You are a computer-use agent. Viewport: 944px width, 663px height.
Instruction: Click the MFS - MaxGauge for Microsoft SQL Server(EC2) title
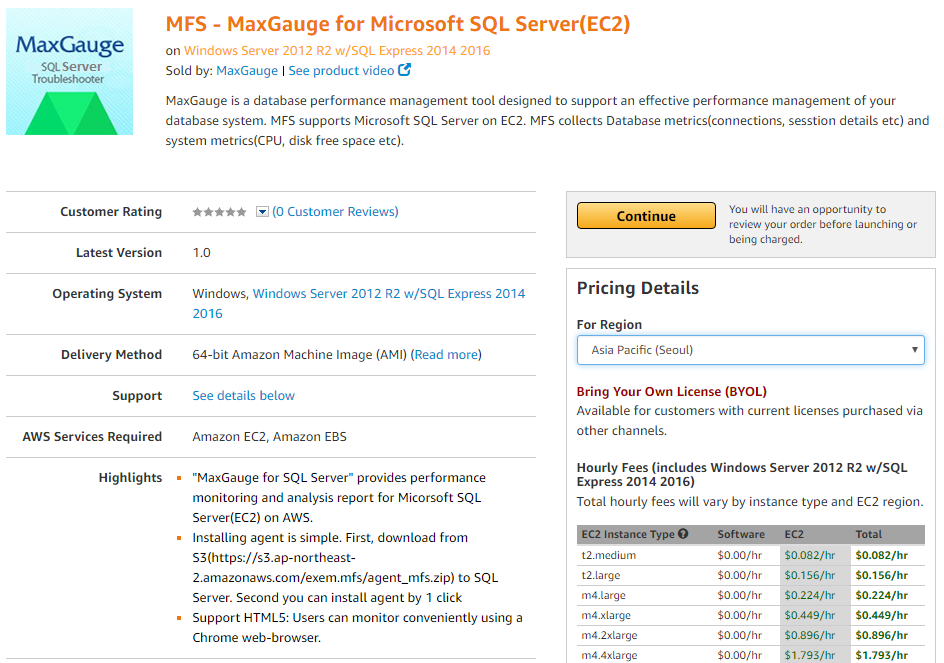pos(398,24)
